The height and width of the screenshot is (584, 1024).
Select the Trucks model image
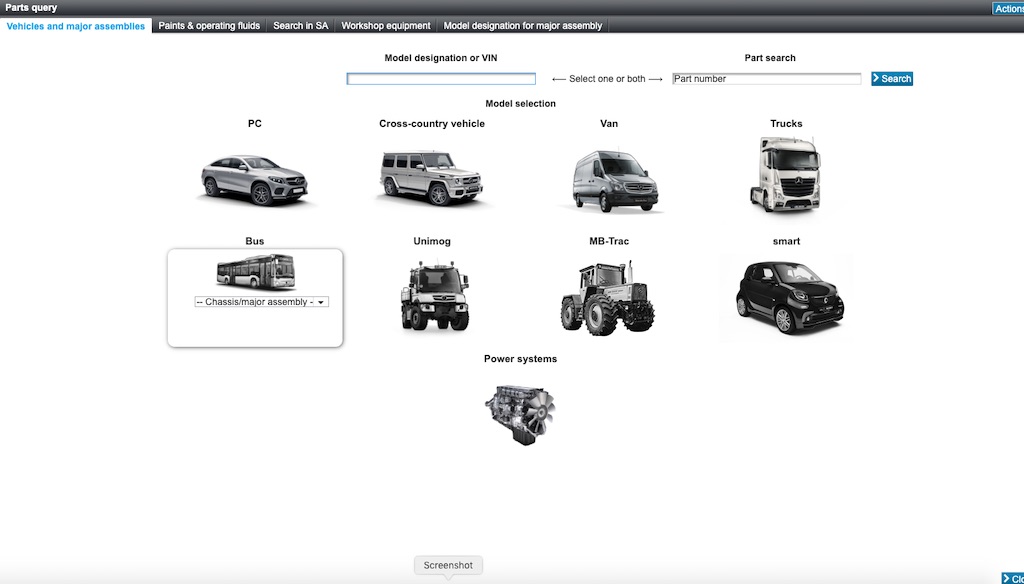[786, 174]
